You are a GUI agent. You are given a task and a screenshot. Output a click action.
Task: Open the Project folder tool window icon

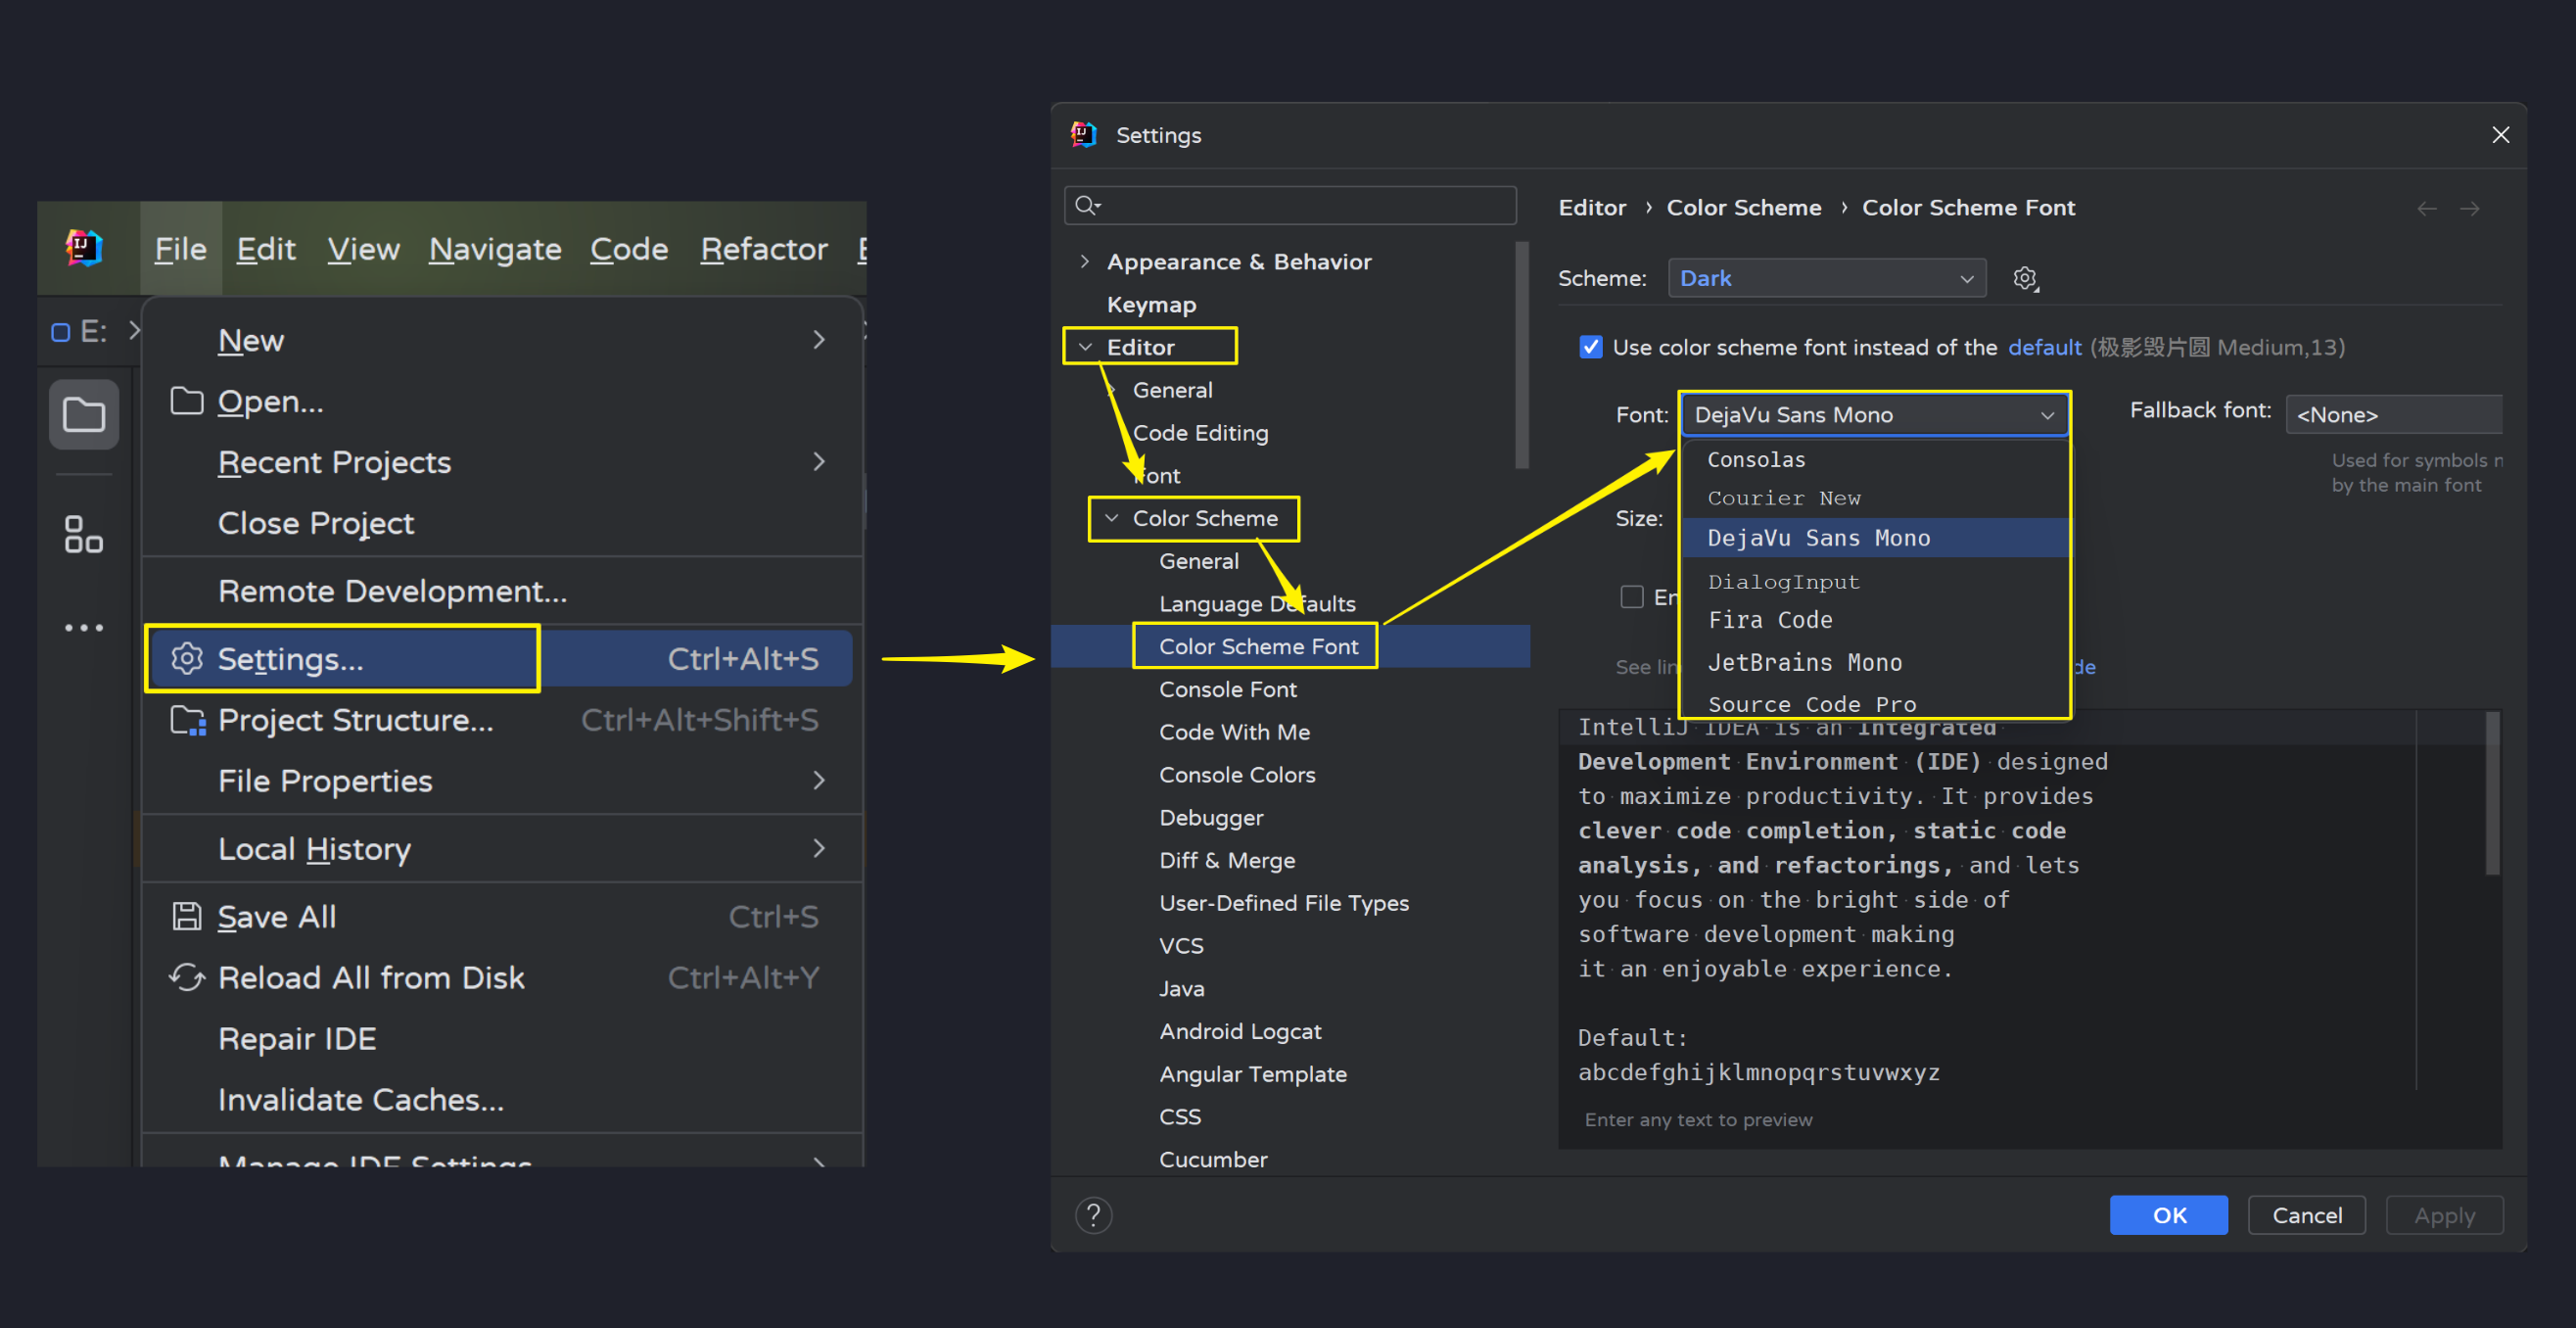(x=84, y=414)
